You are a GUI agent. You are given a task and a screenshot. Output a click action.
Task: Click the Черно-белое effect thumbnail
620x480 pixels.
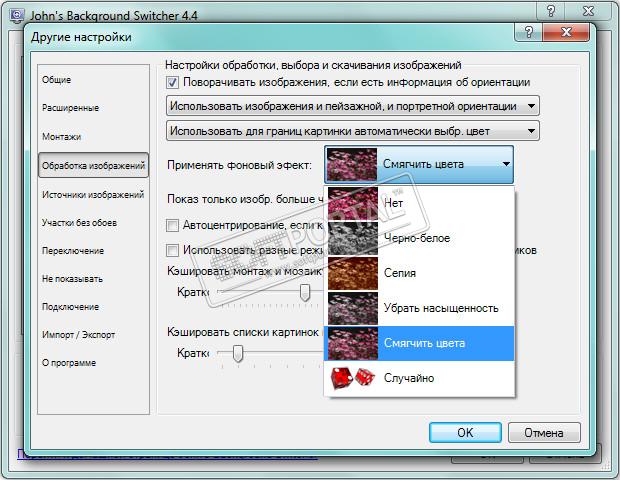(x=353, y=238)
